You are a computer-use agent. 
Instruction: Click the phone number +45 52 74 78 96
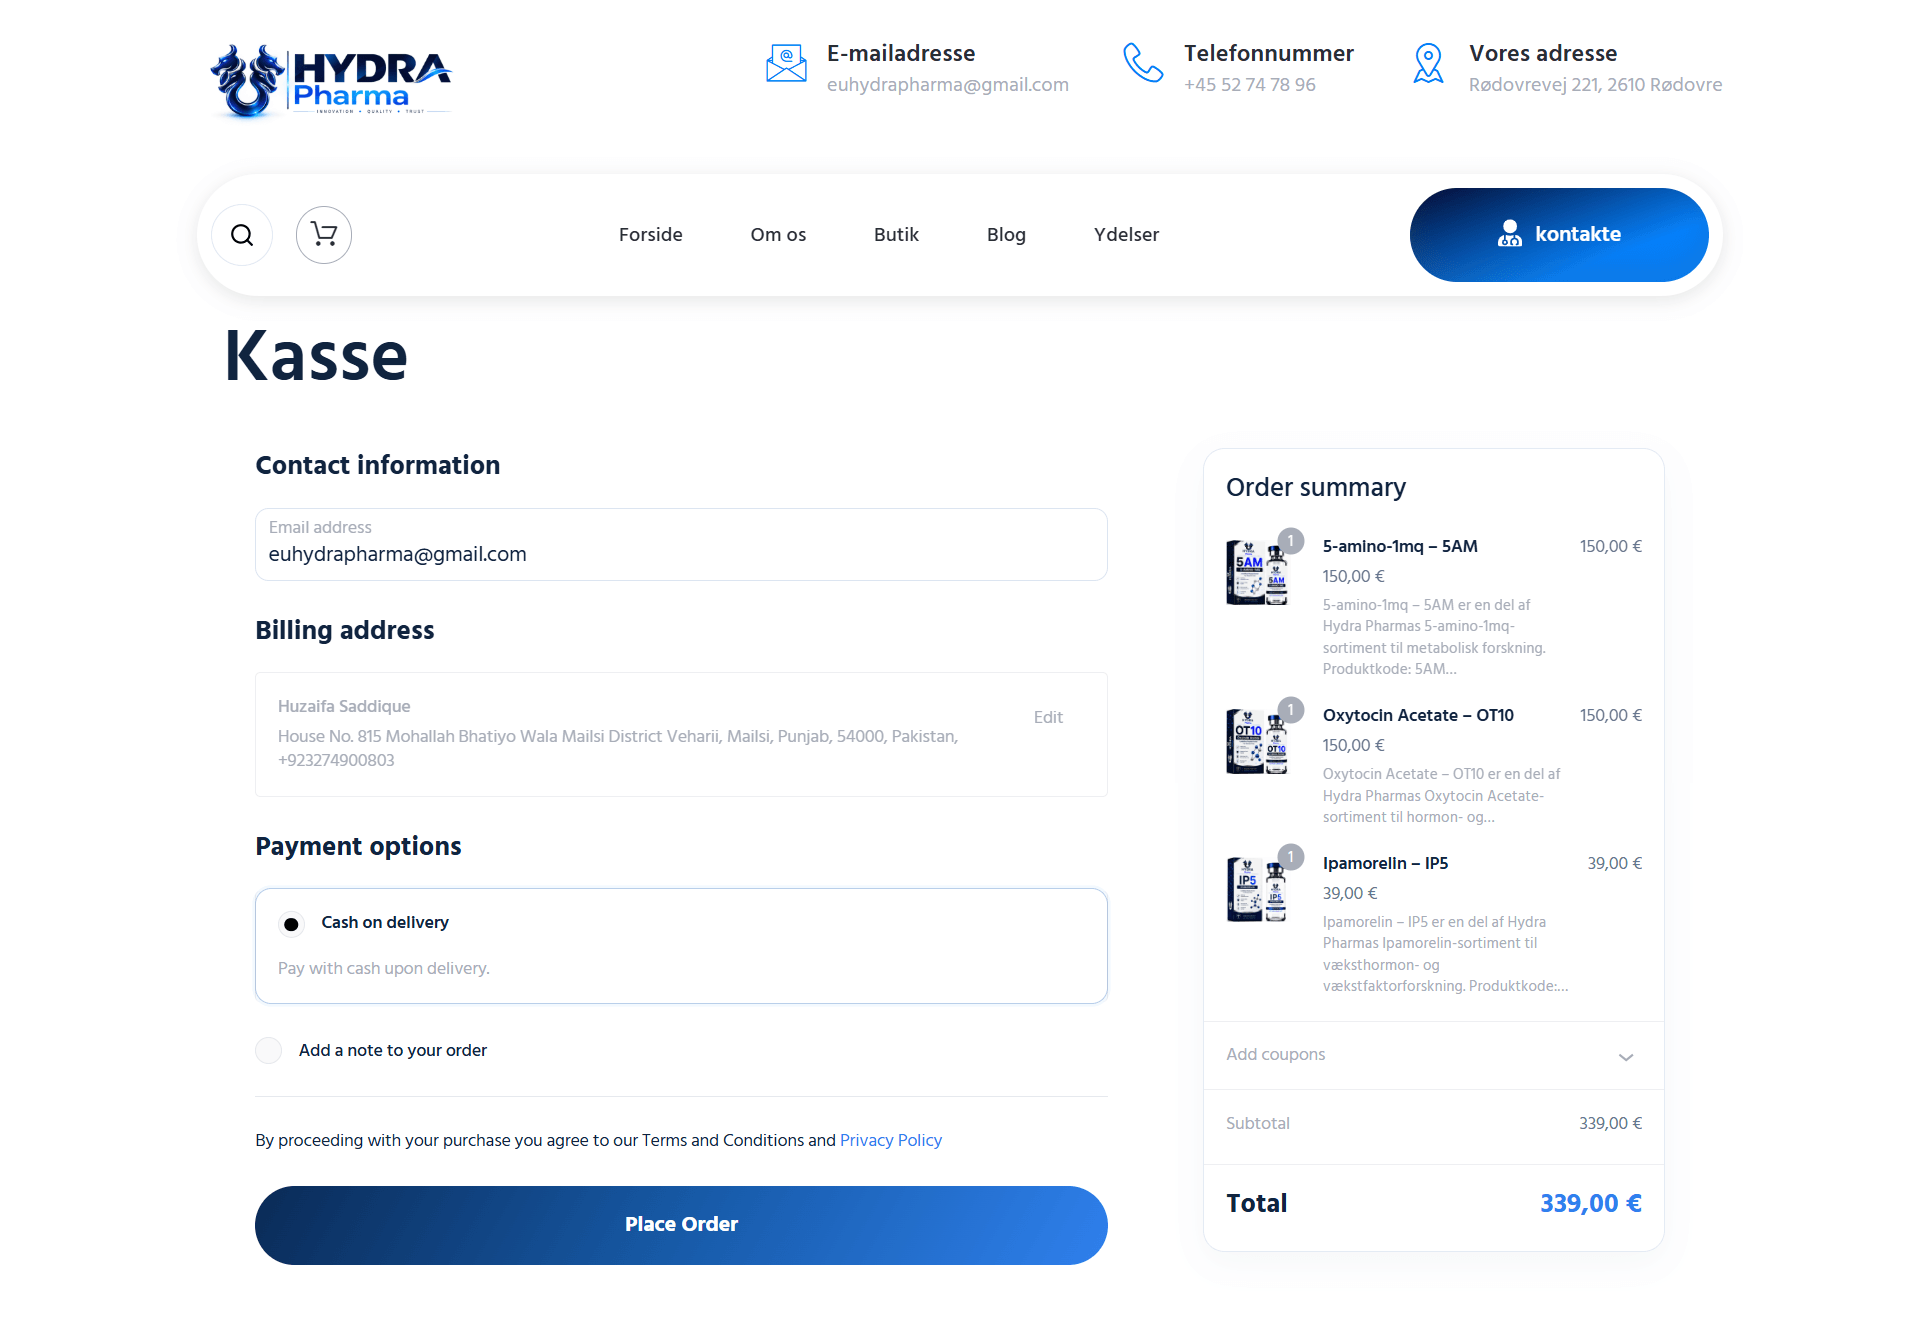pyautogui.click(x=1250, y=85)
